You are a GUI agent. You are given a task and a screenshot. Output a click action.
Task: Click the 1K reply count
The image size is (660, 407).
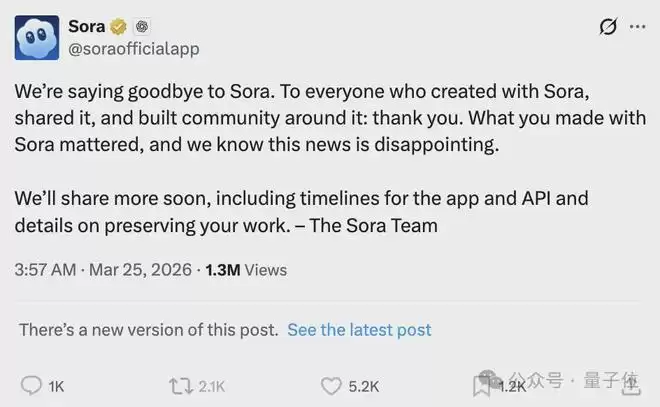[x=56, y=386]
